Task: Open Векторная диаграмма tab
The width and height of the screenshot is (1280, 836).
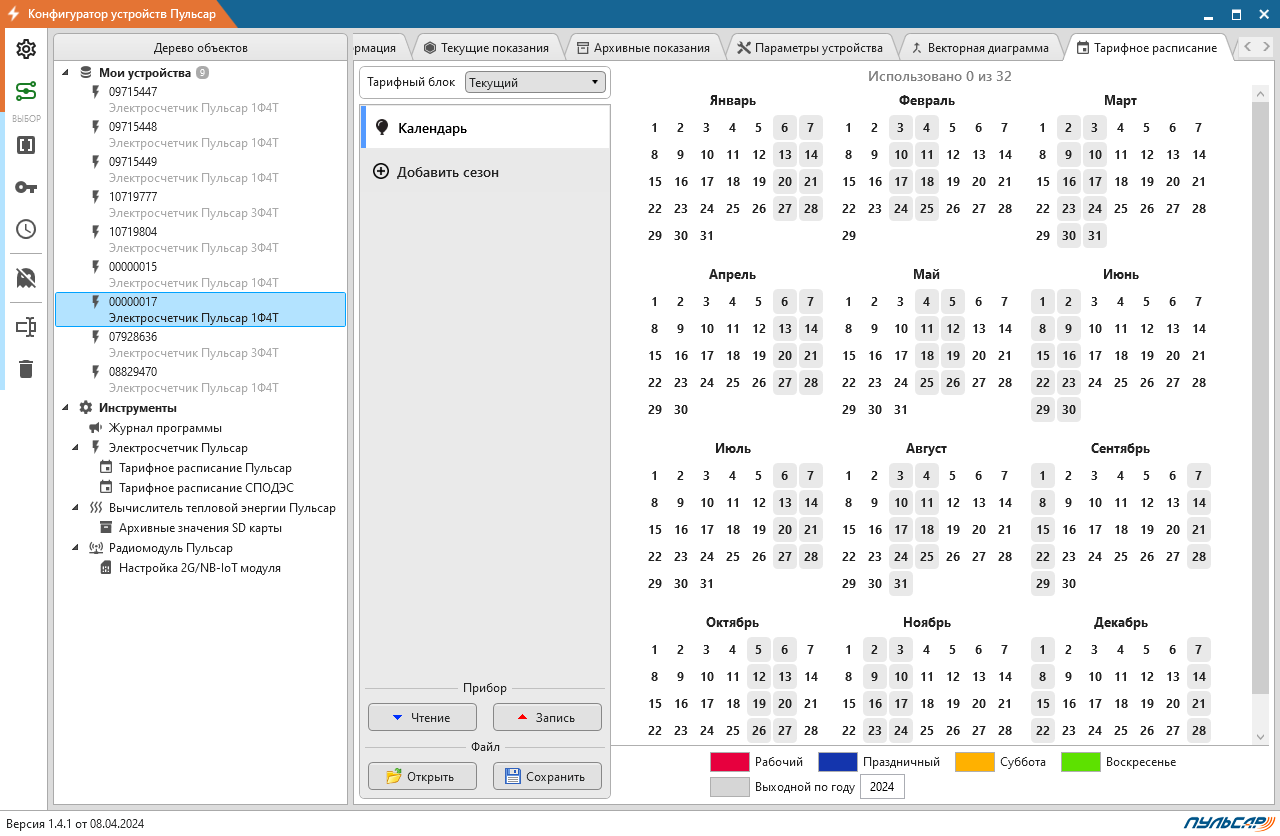Action: pyautogui.click(x=980, y=47)
